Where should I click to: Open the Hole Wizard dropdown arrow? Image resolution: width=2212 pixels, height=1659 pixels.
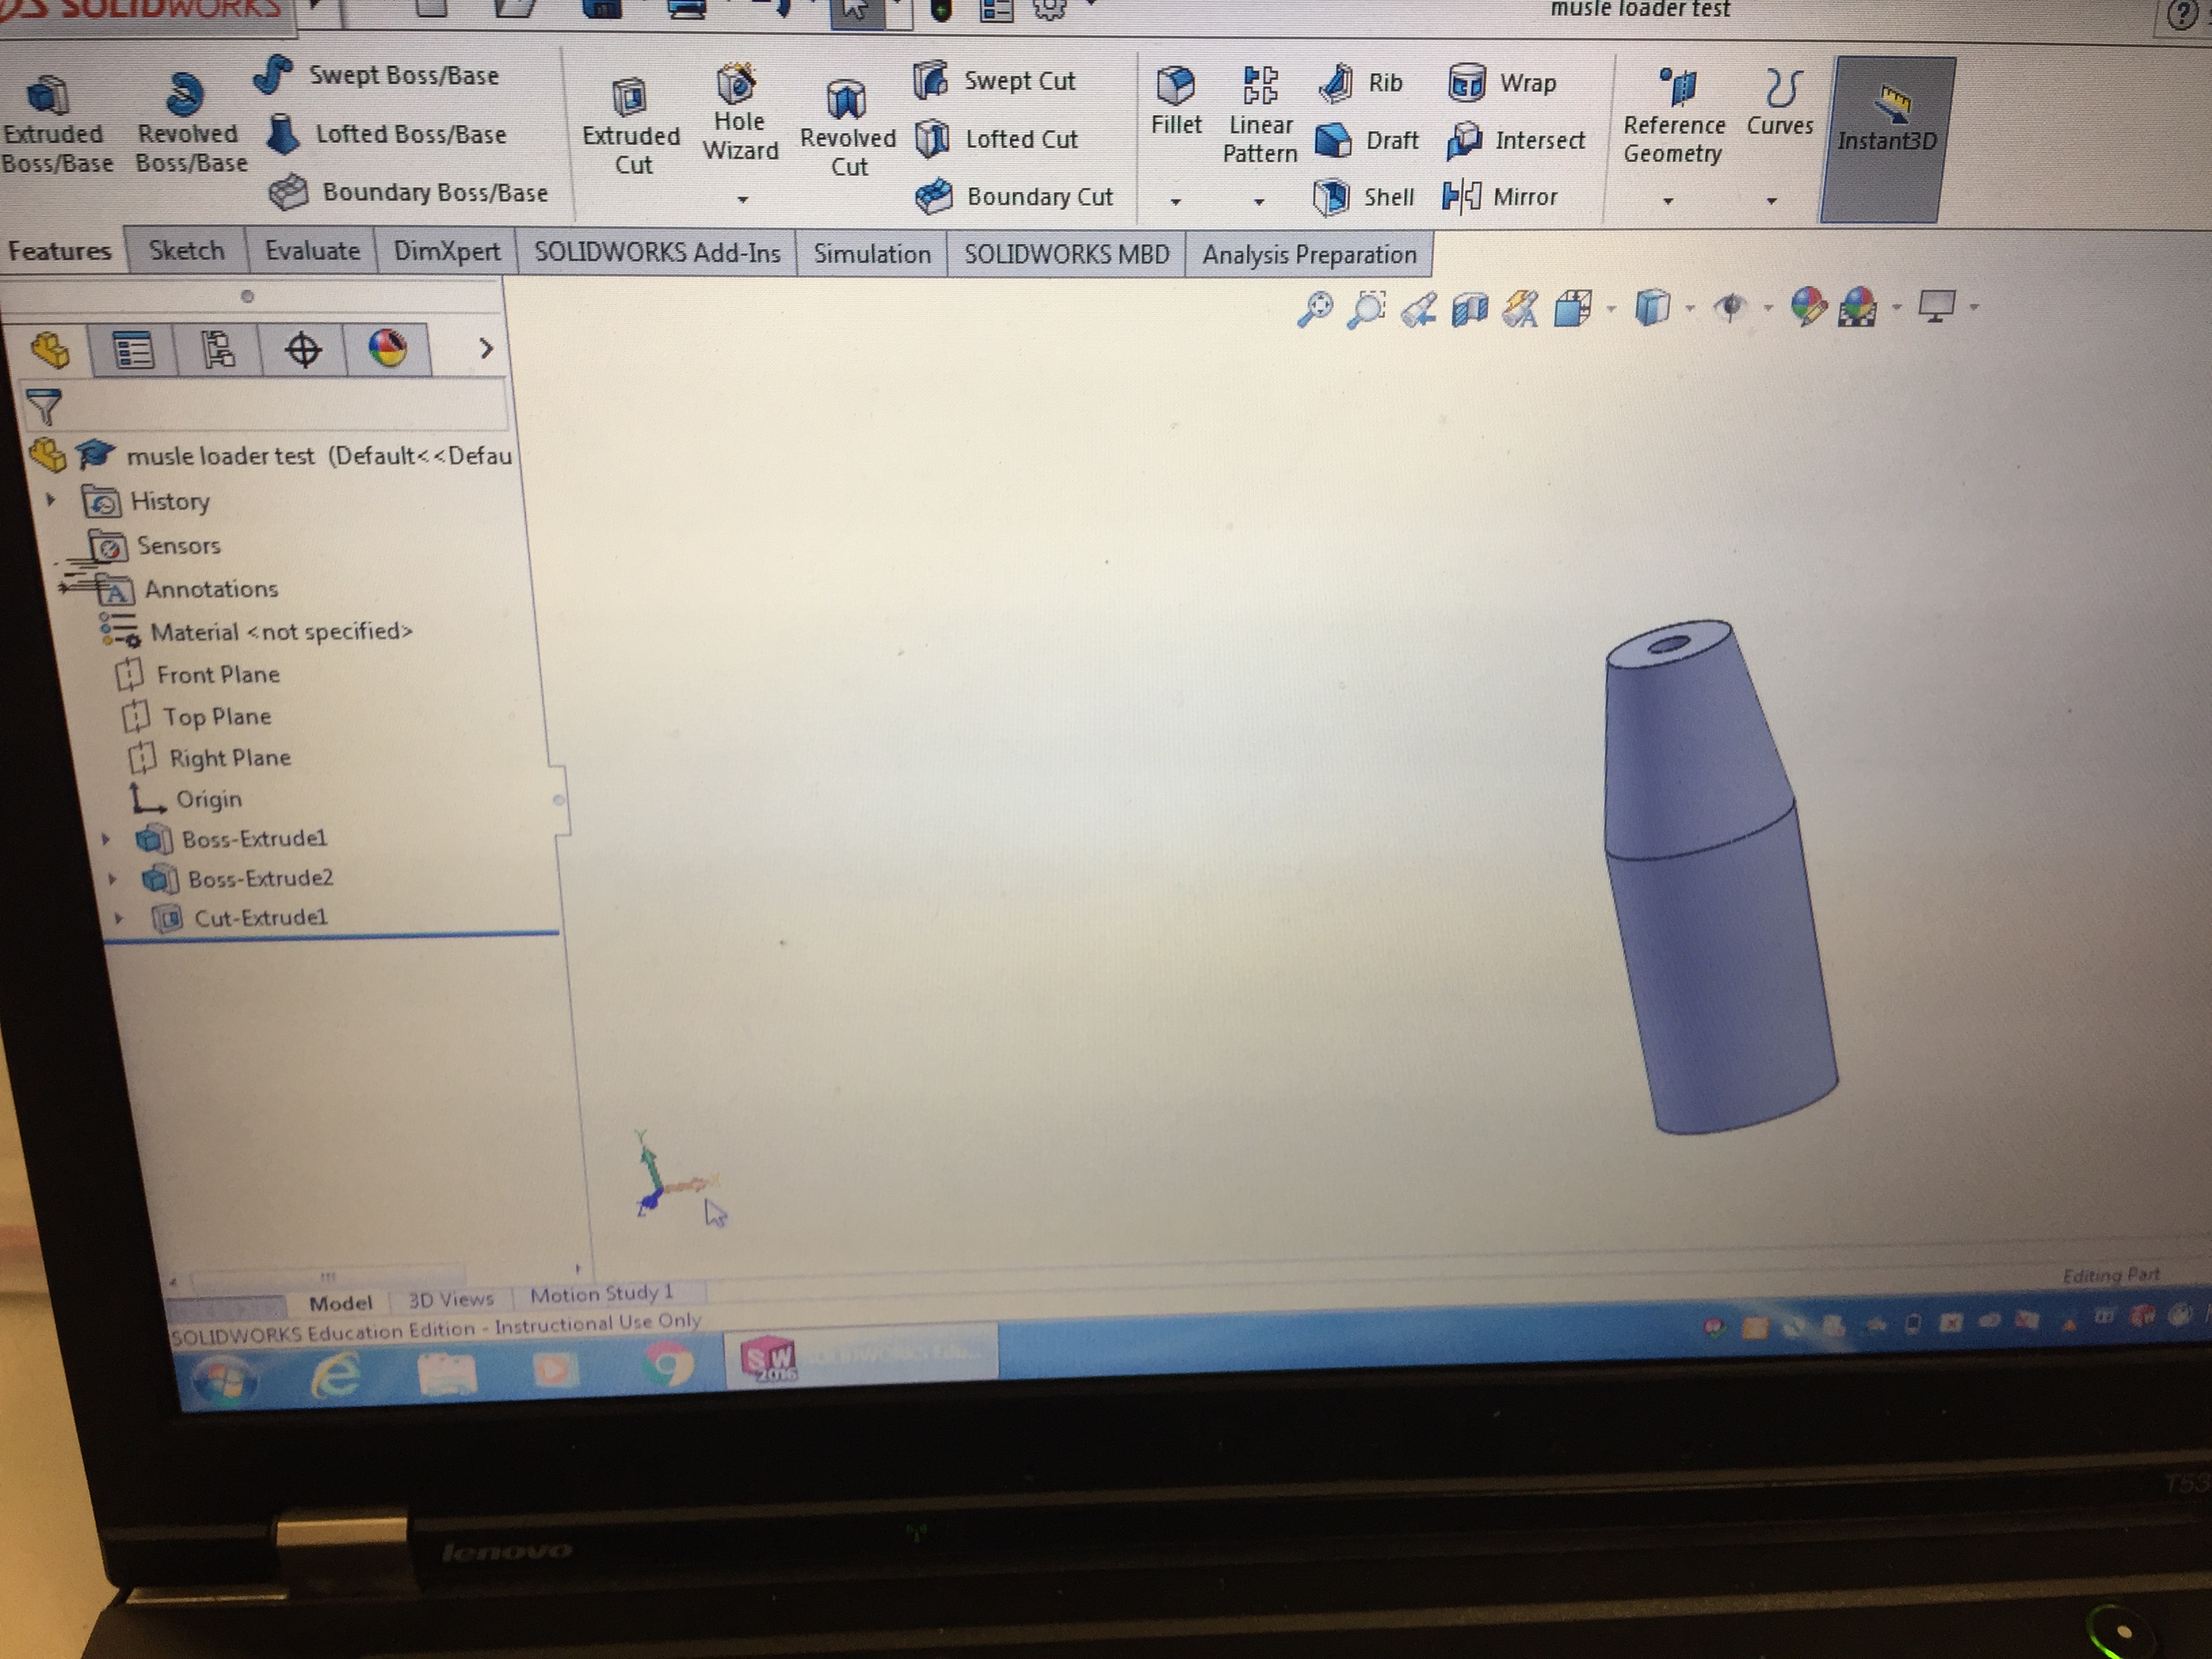coord(742,199)
